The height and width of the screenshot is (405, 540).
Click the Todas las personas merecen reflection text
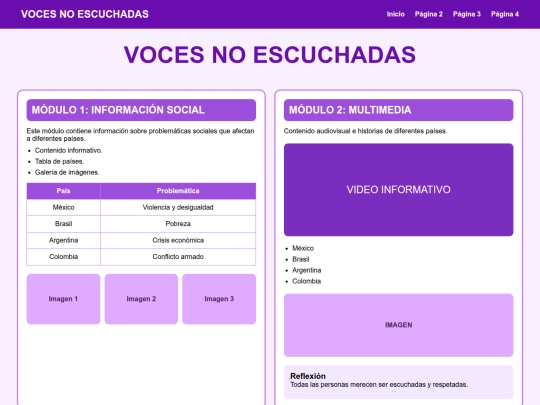tap(379, 385)
